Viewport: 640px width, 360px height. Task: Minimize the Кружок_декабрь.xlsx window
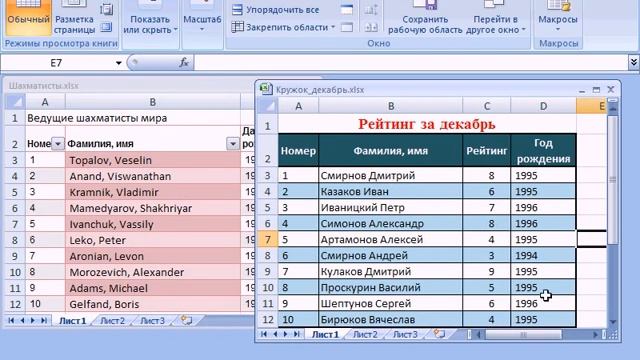coord(582,90)
